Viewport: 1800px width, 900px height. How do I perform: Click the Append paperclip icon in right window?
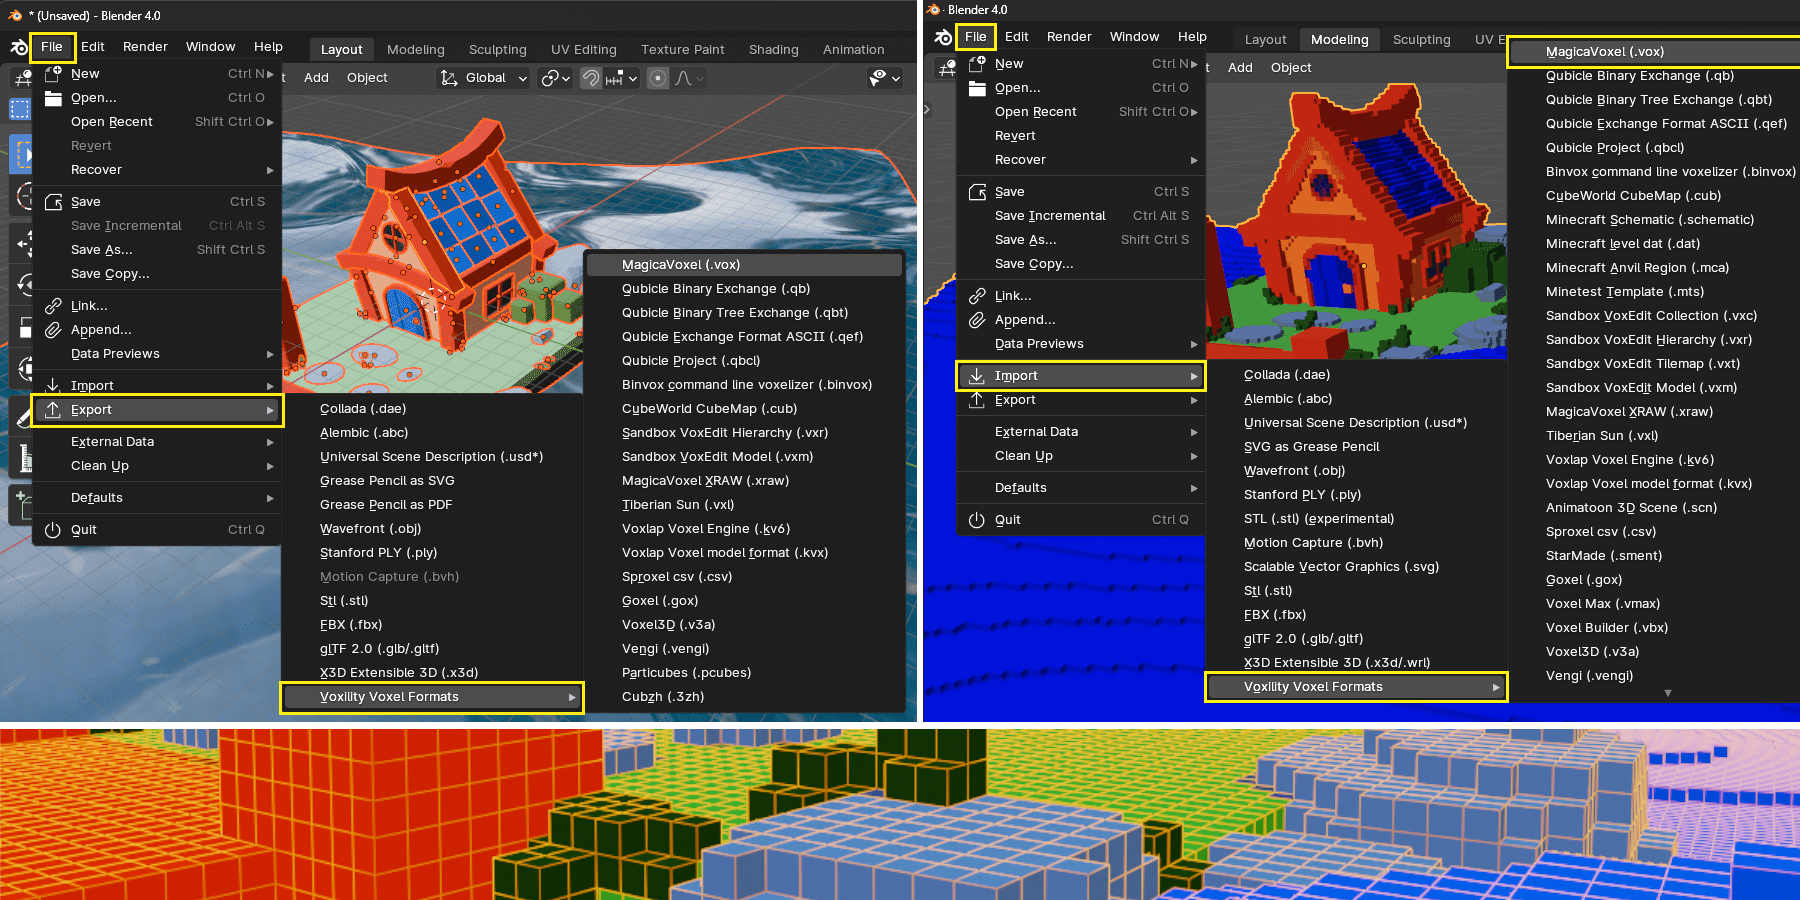[x=977, y=319]
